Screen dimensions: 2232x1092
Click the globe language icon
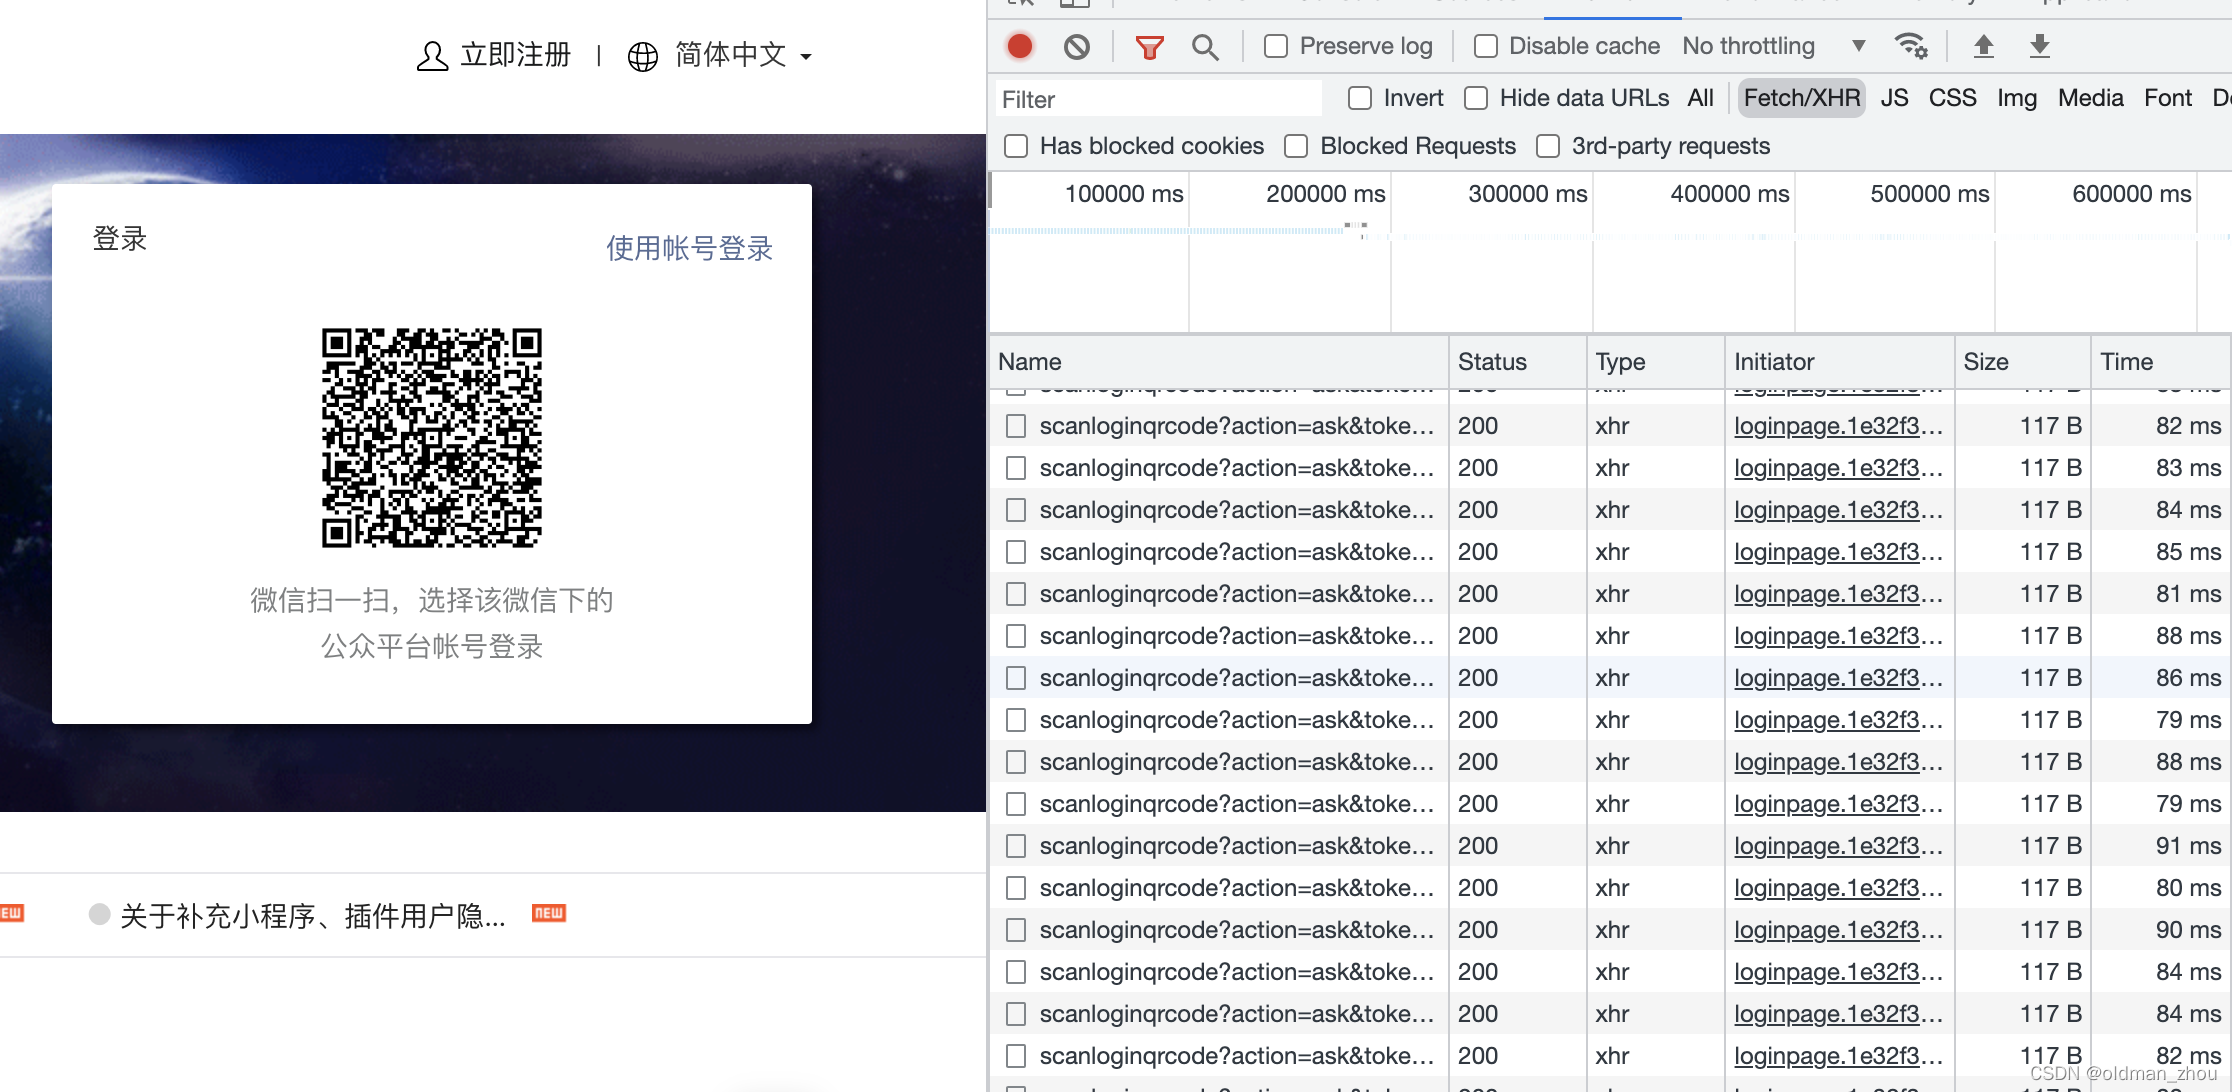643,56
